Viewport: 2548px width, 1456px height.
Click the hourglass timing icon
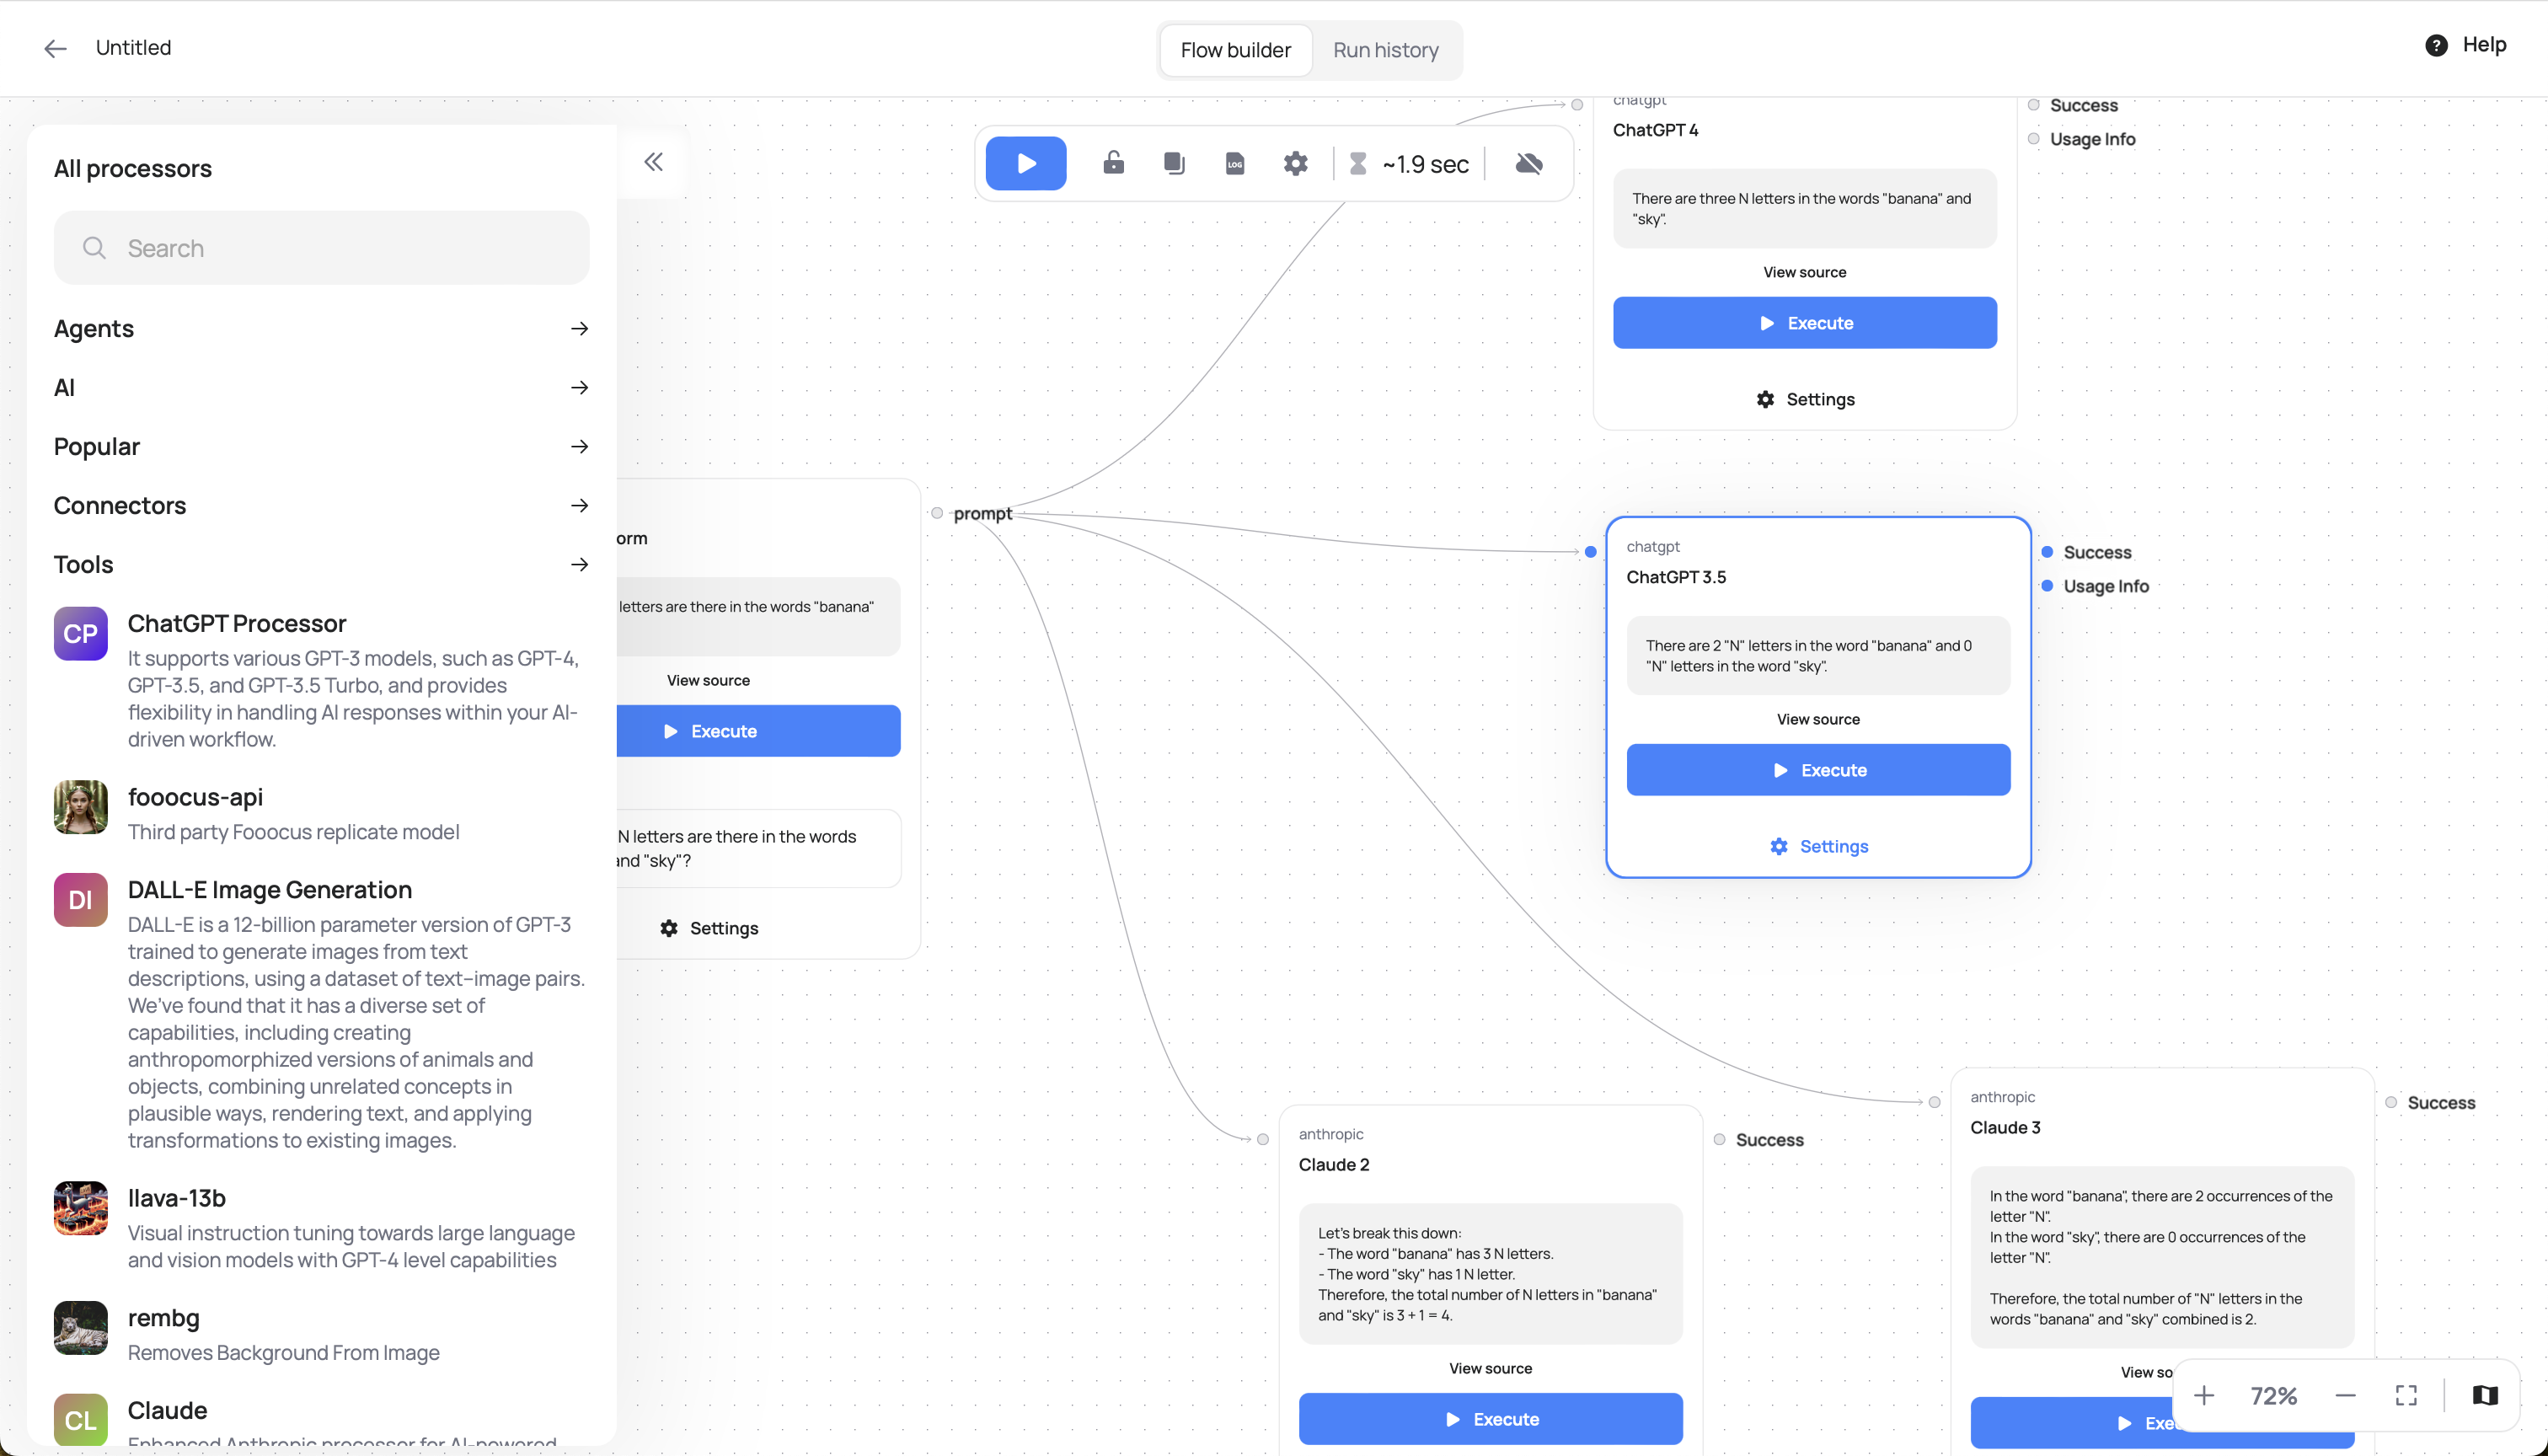(1358, 163)
